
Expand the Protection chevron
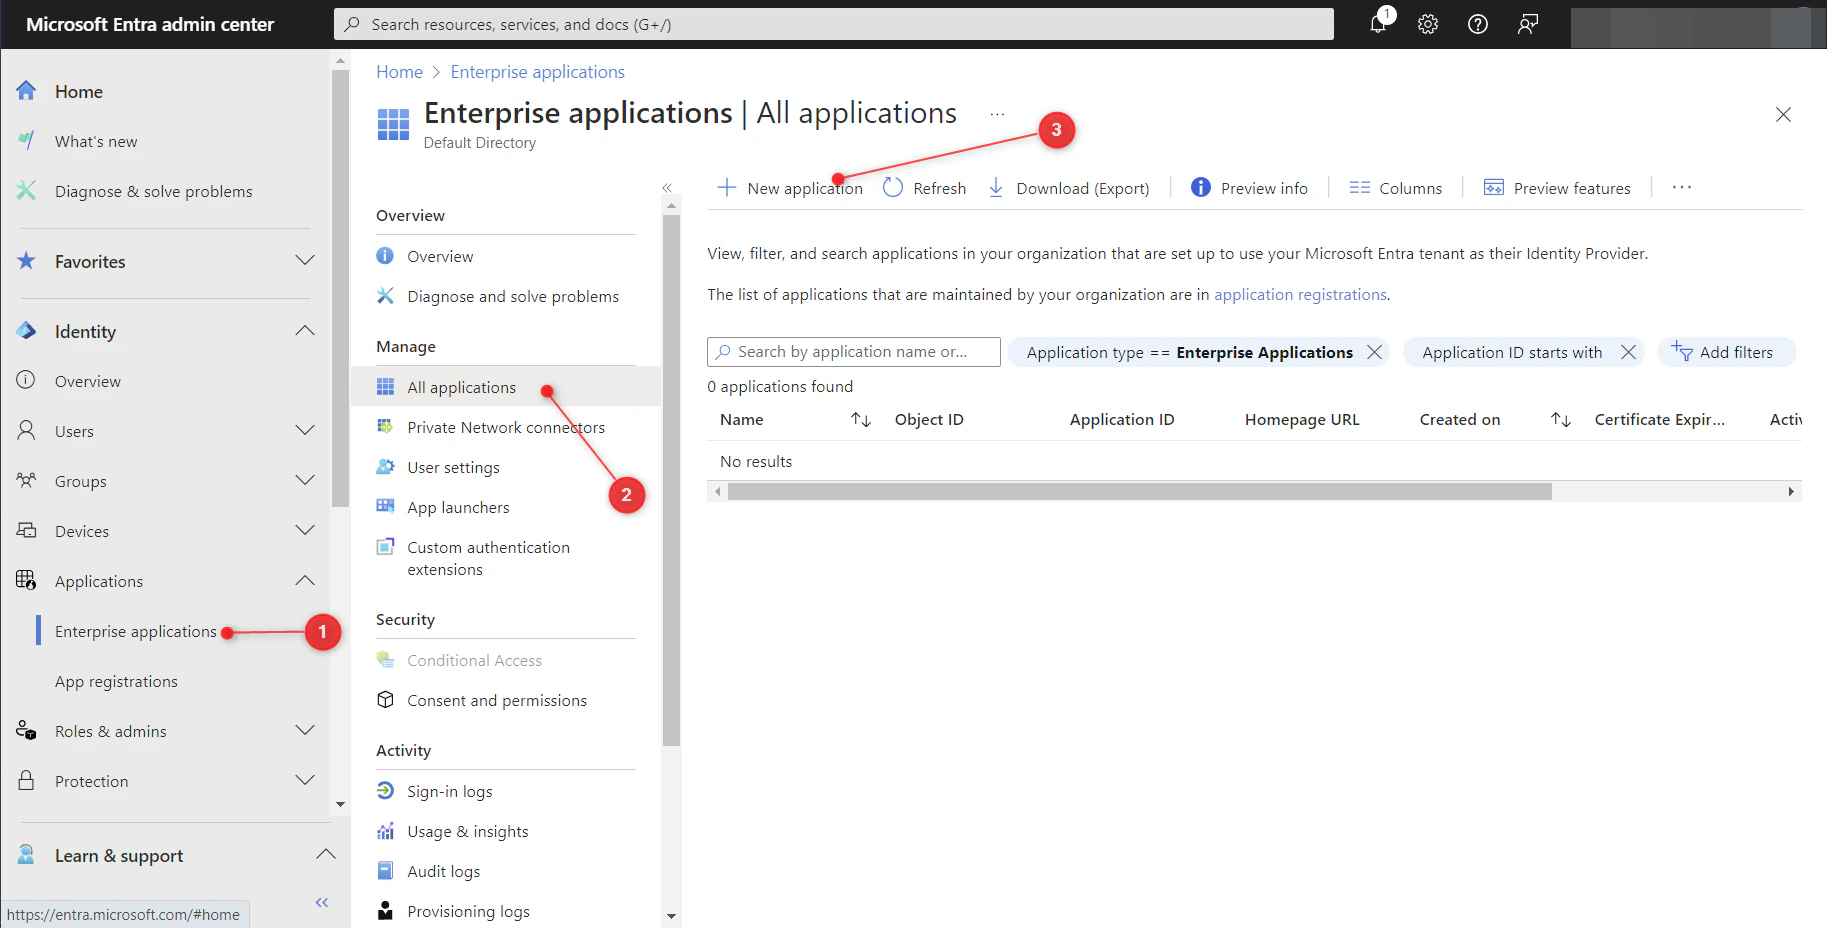[305, 780]
